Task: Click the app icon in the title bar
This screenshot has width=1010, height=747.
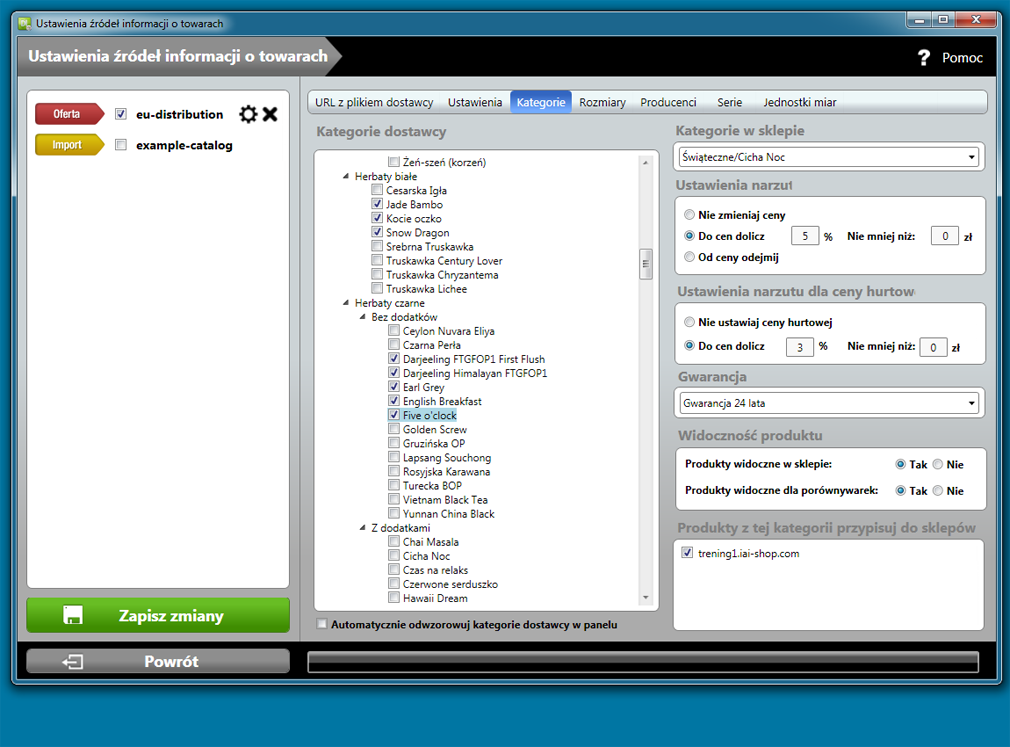Action: pos(25,22)
